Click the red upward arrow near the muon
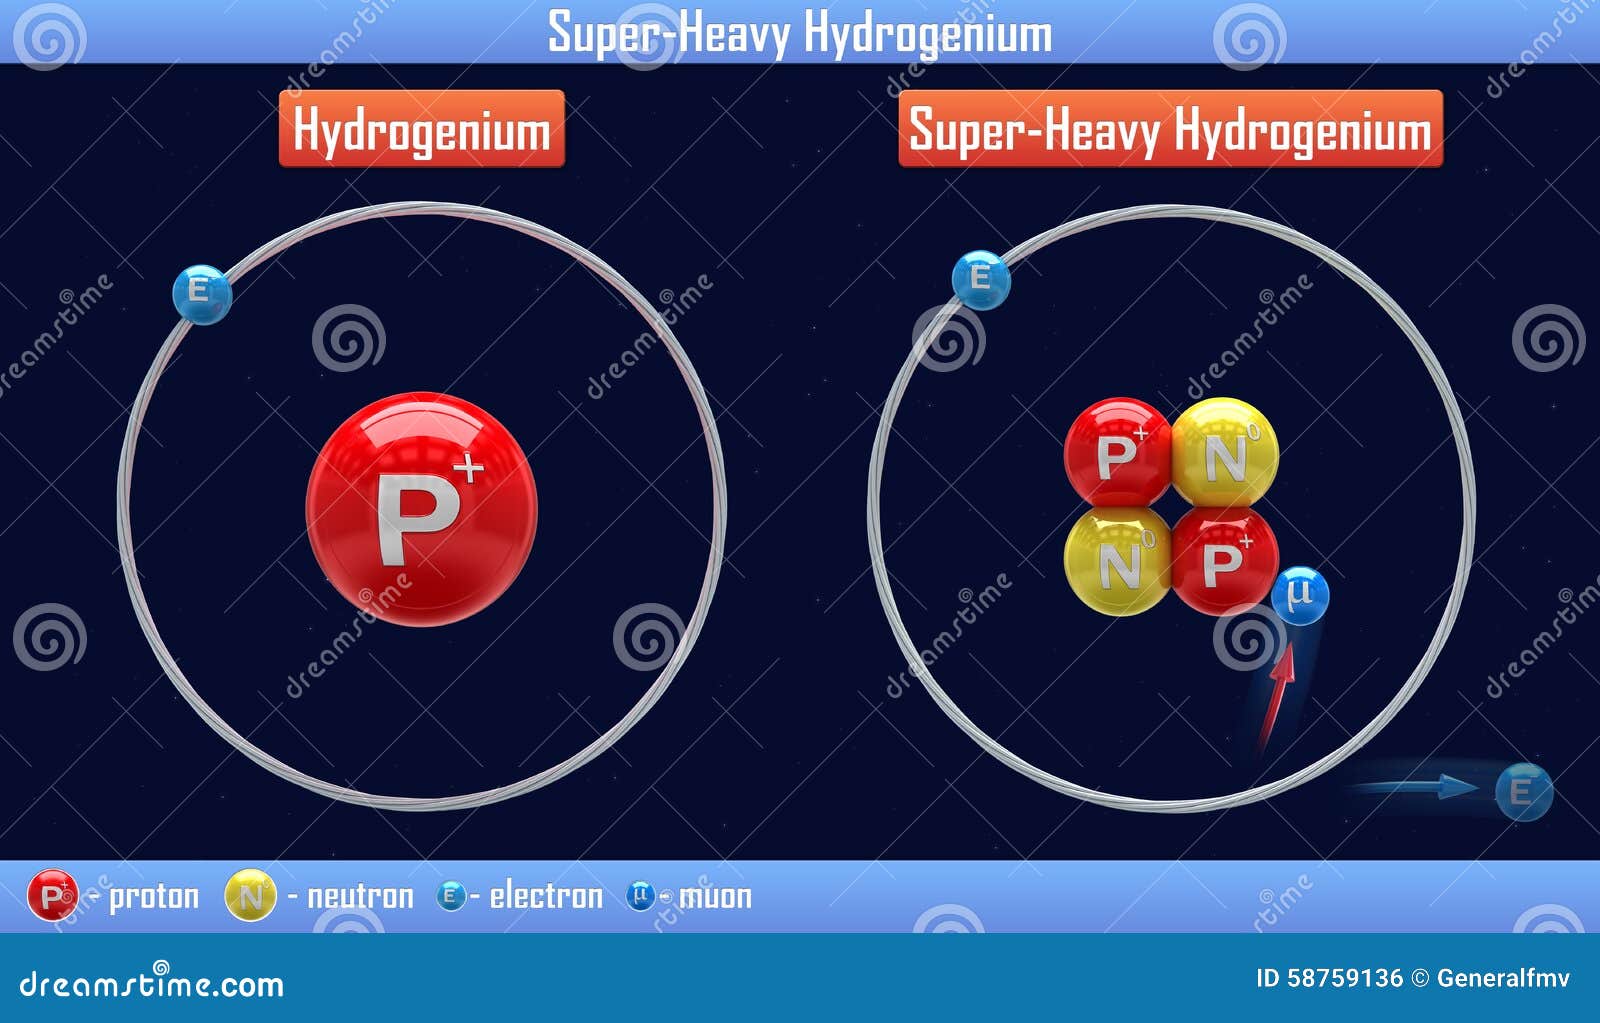The height and width of the screenshot is (1023, 1600). click(x=1280, y=685)
